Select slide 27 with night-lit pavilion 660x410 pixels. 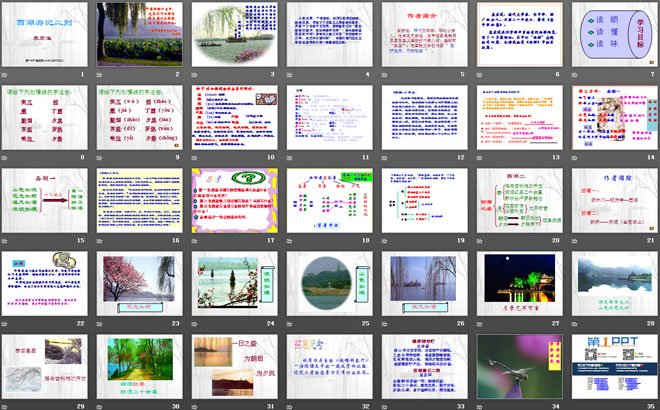pyautogui.click(x=518, y=283)
